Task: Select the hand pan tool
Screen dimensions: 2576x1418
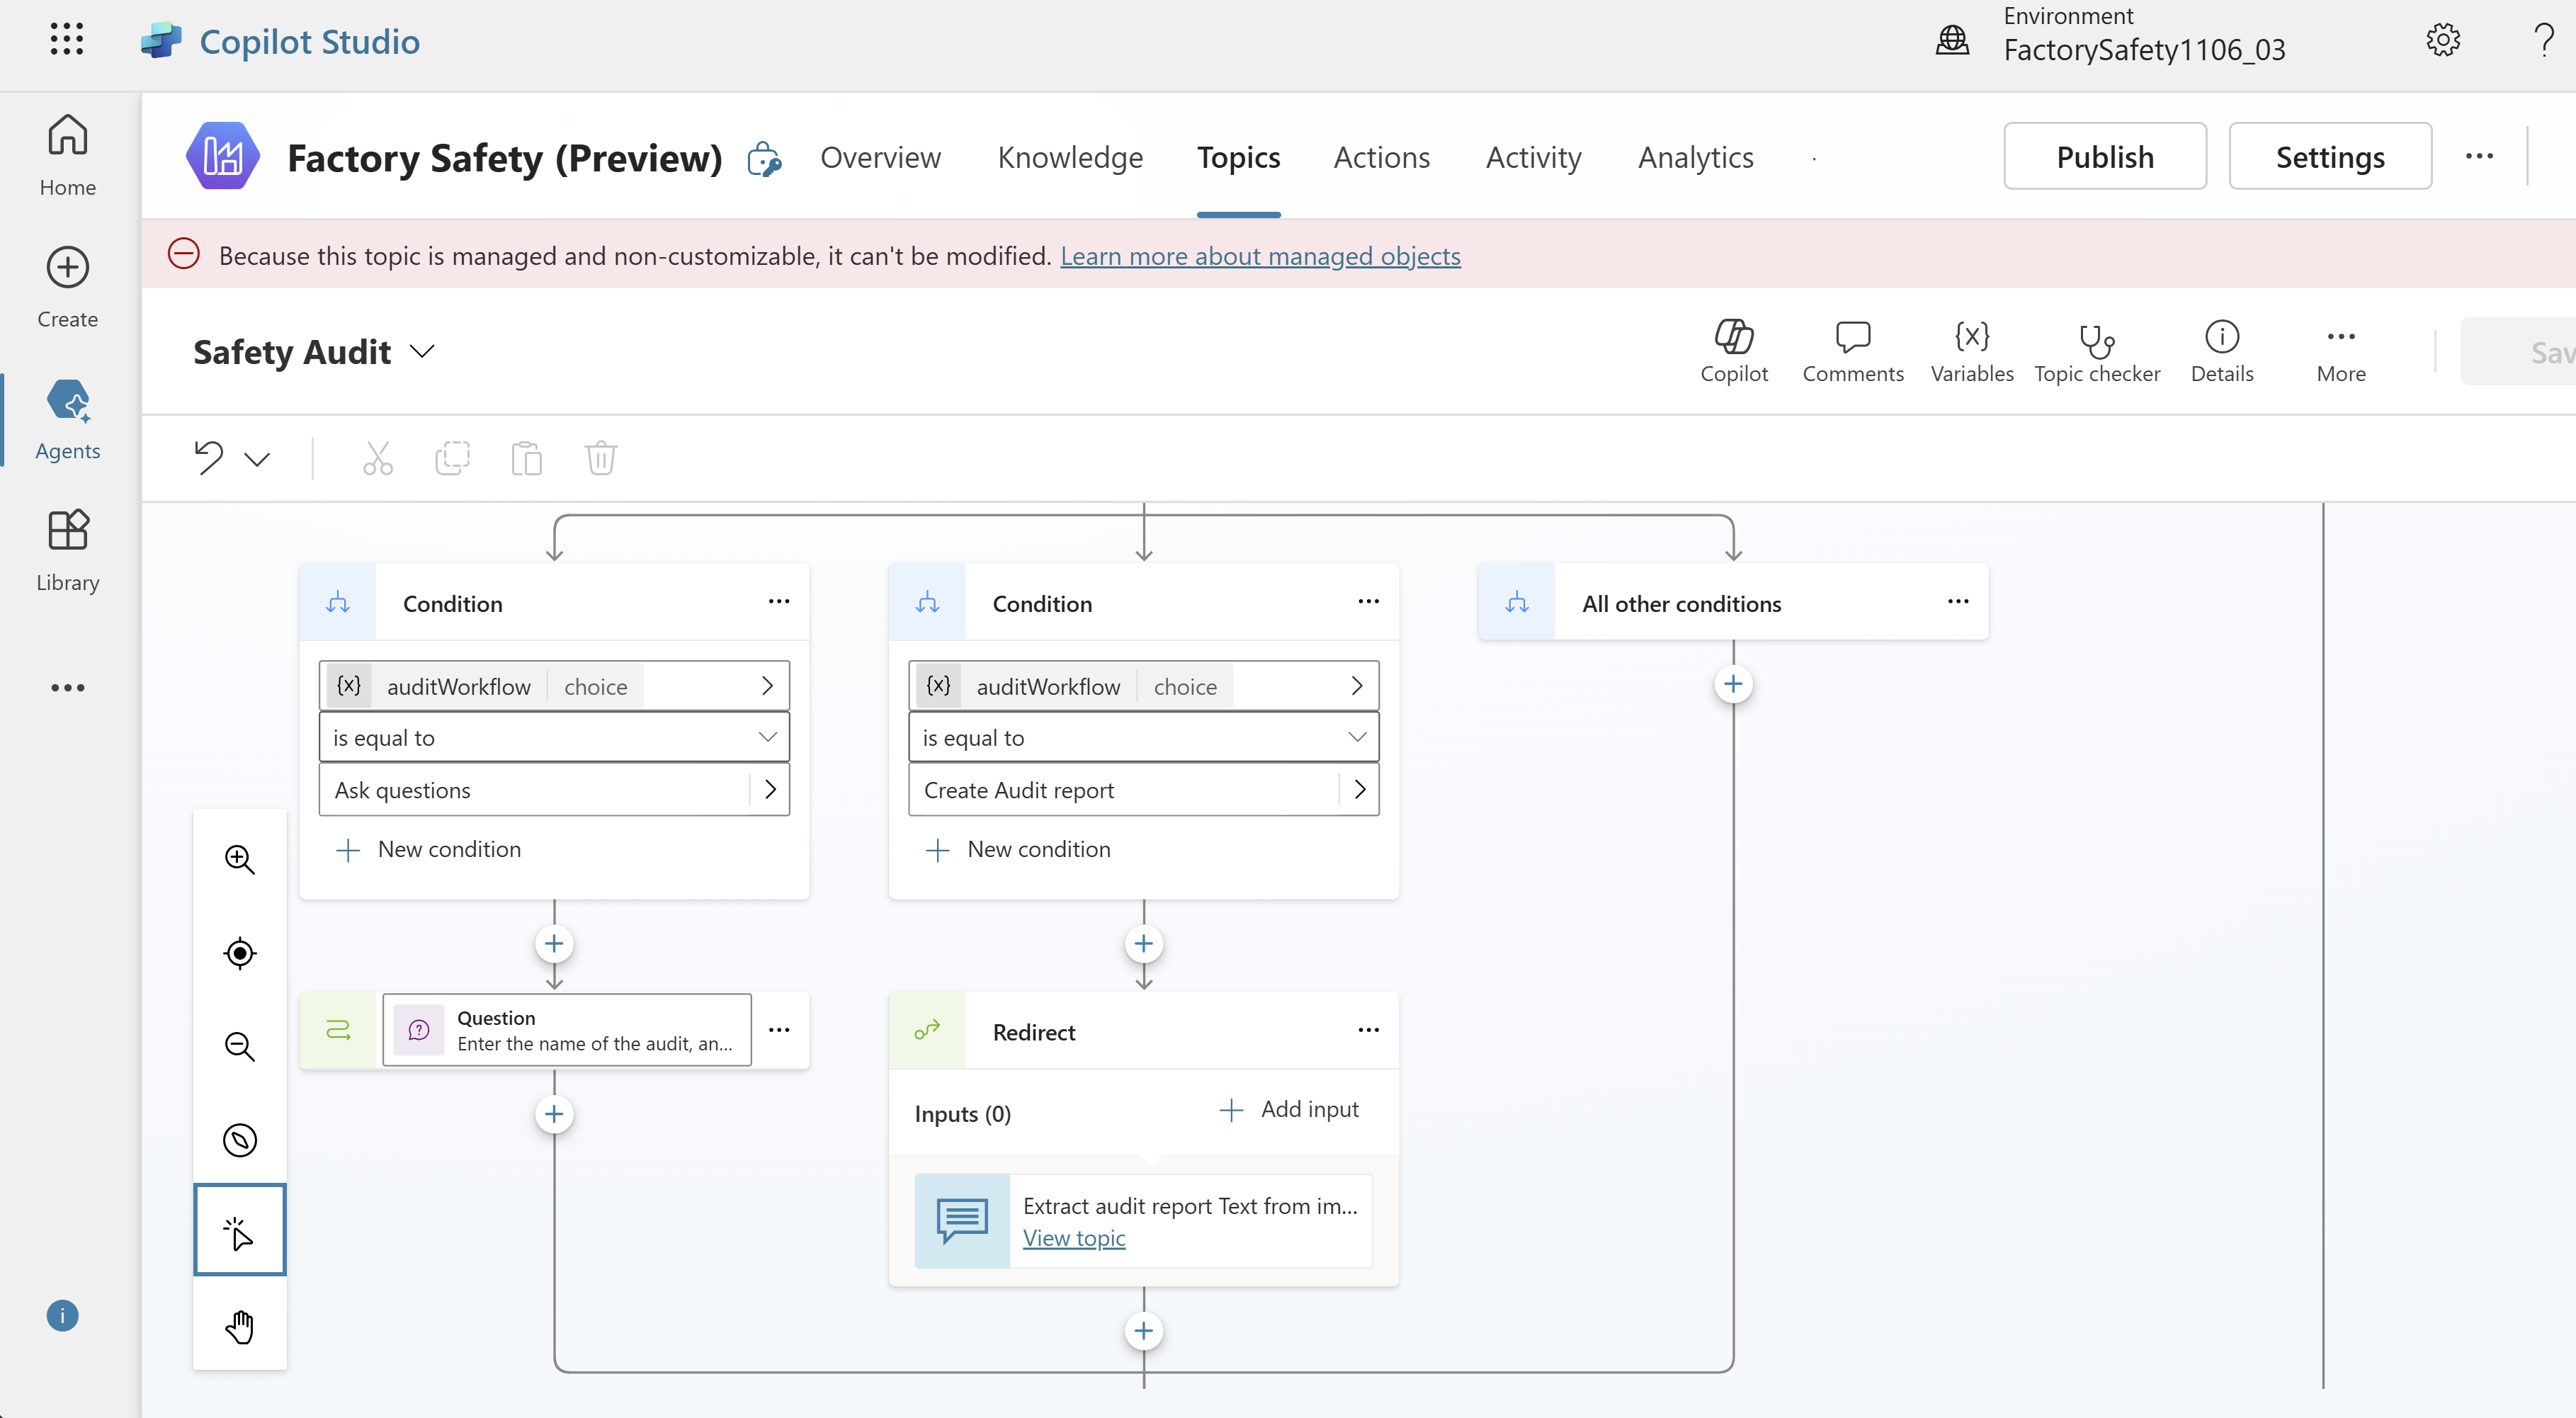Action: click(240, 1326)
